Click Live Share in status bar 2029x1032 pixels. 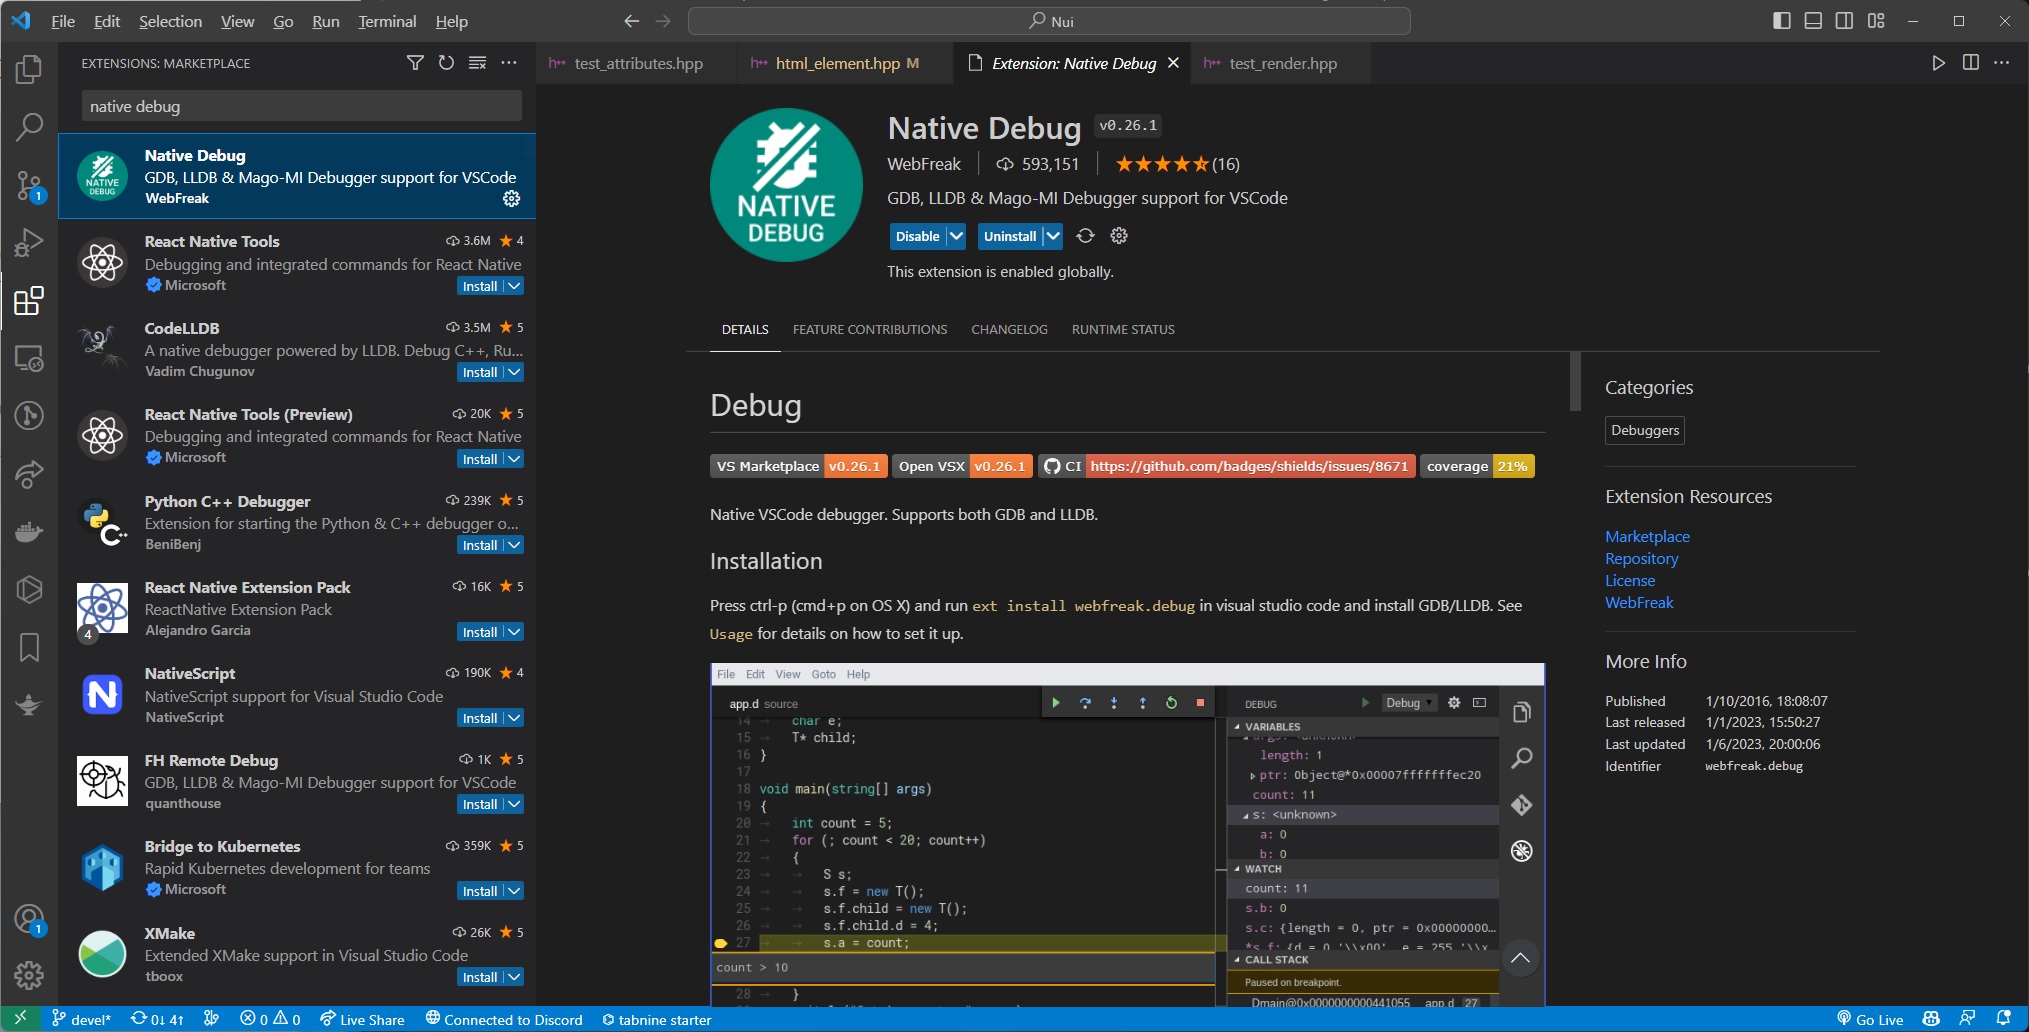click(x=362, y=1019)
